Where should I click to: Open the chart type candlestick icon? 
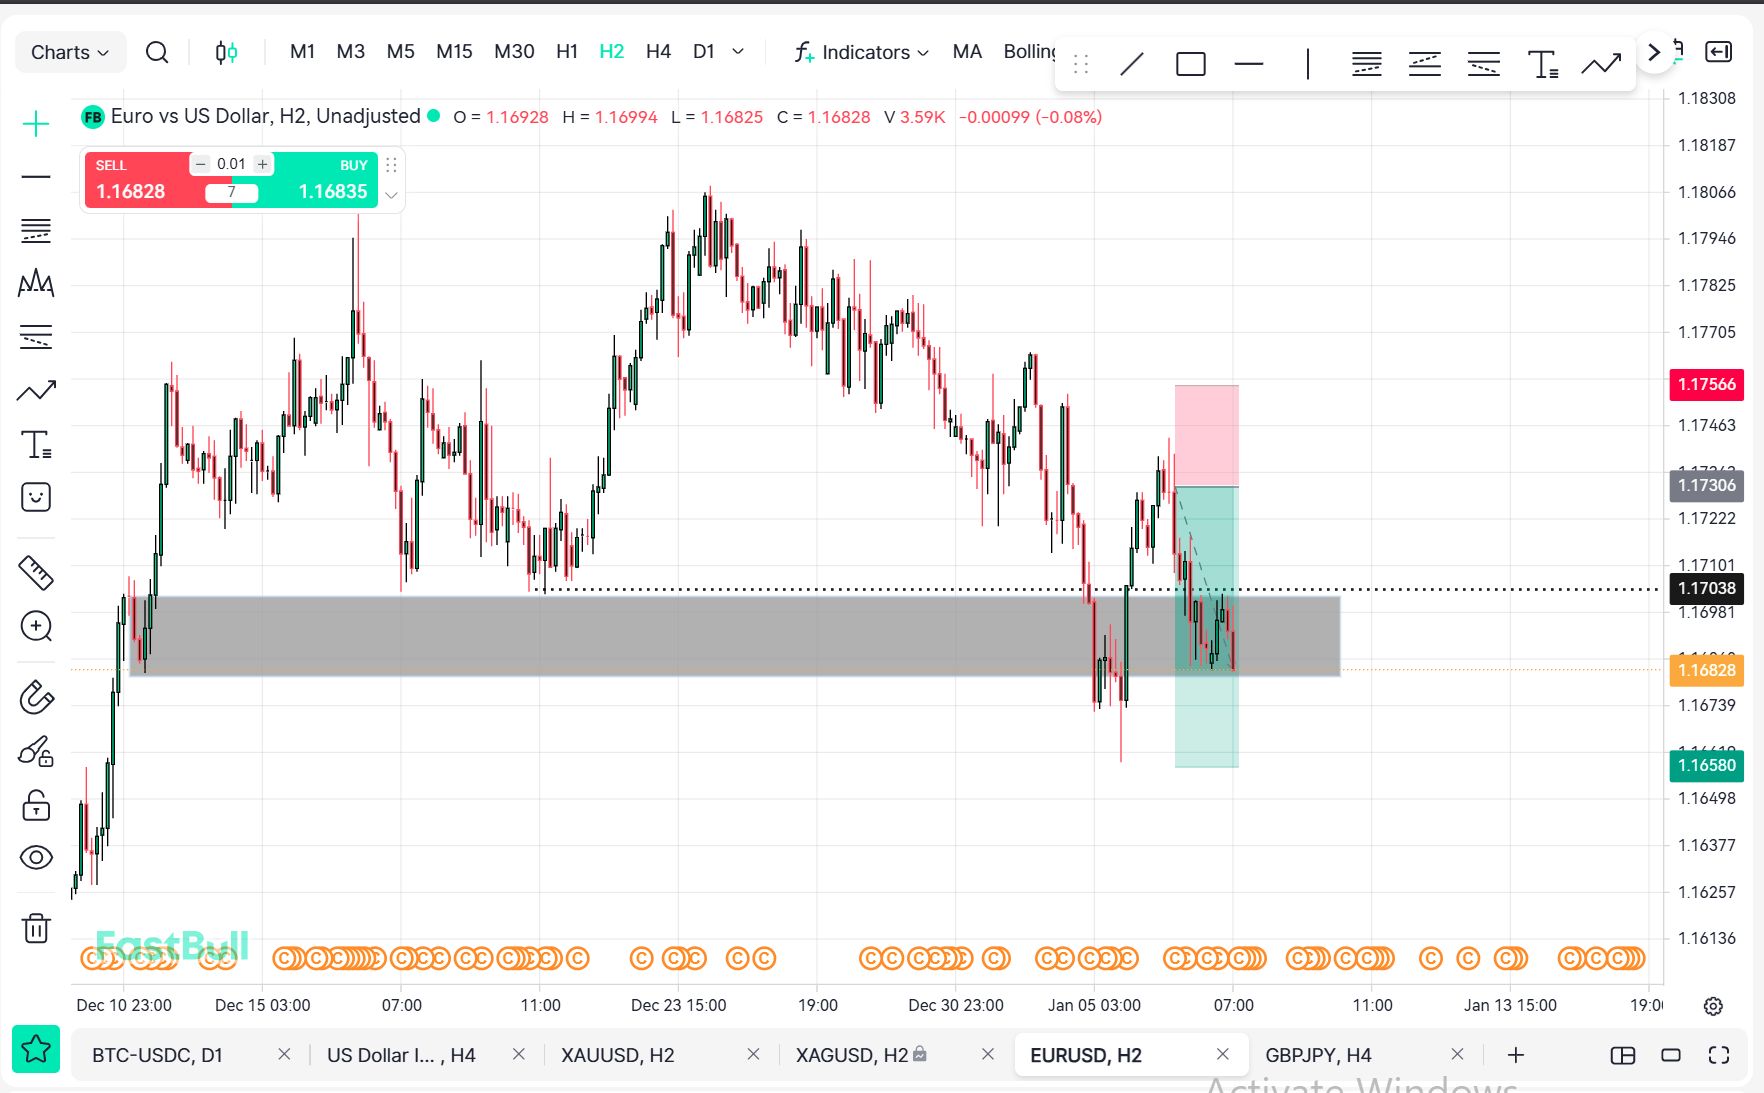point(227,52)
